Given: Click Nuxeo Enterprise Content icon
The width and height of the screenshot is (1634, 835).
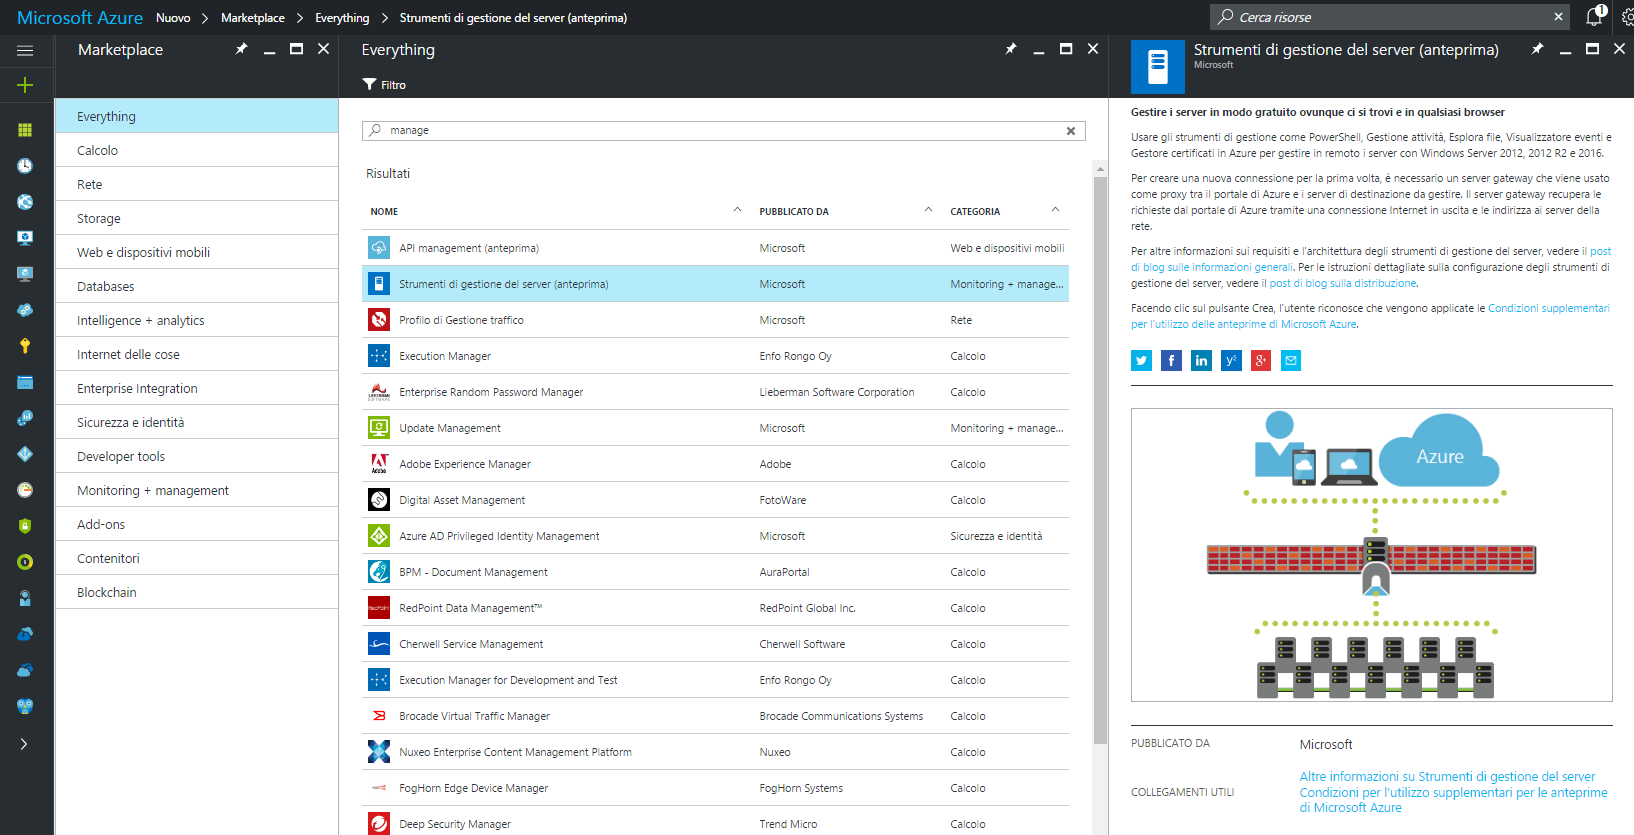Looking at the screenshot, I should [379, 752].
